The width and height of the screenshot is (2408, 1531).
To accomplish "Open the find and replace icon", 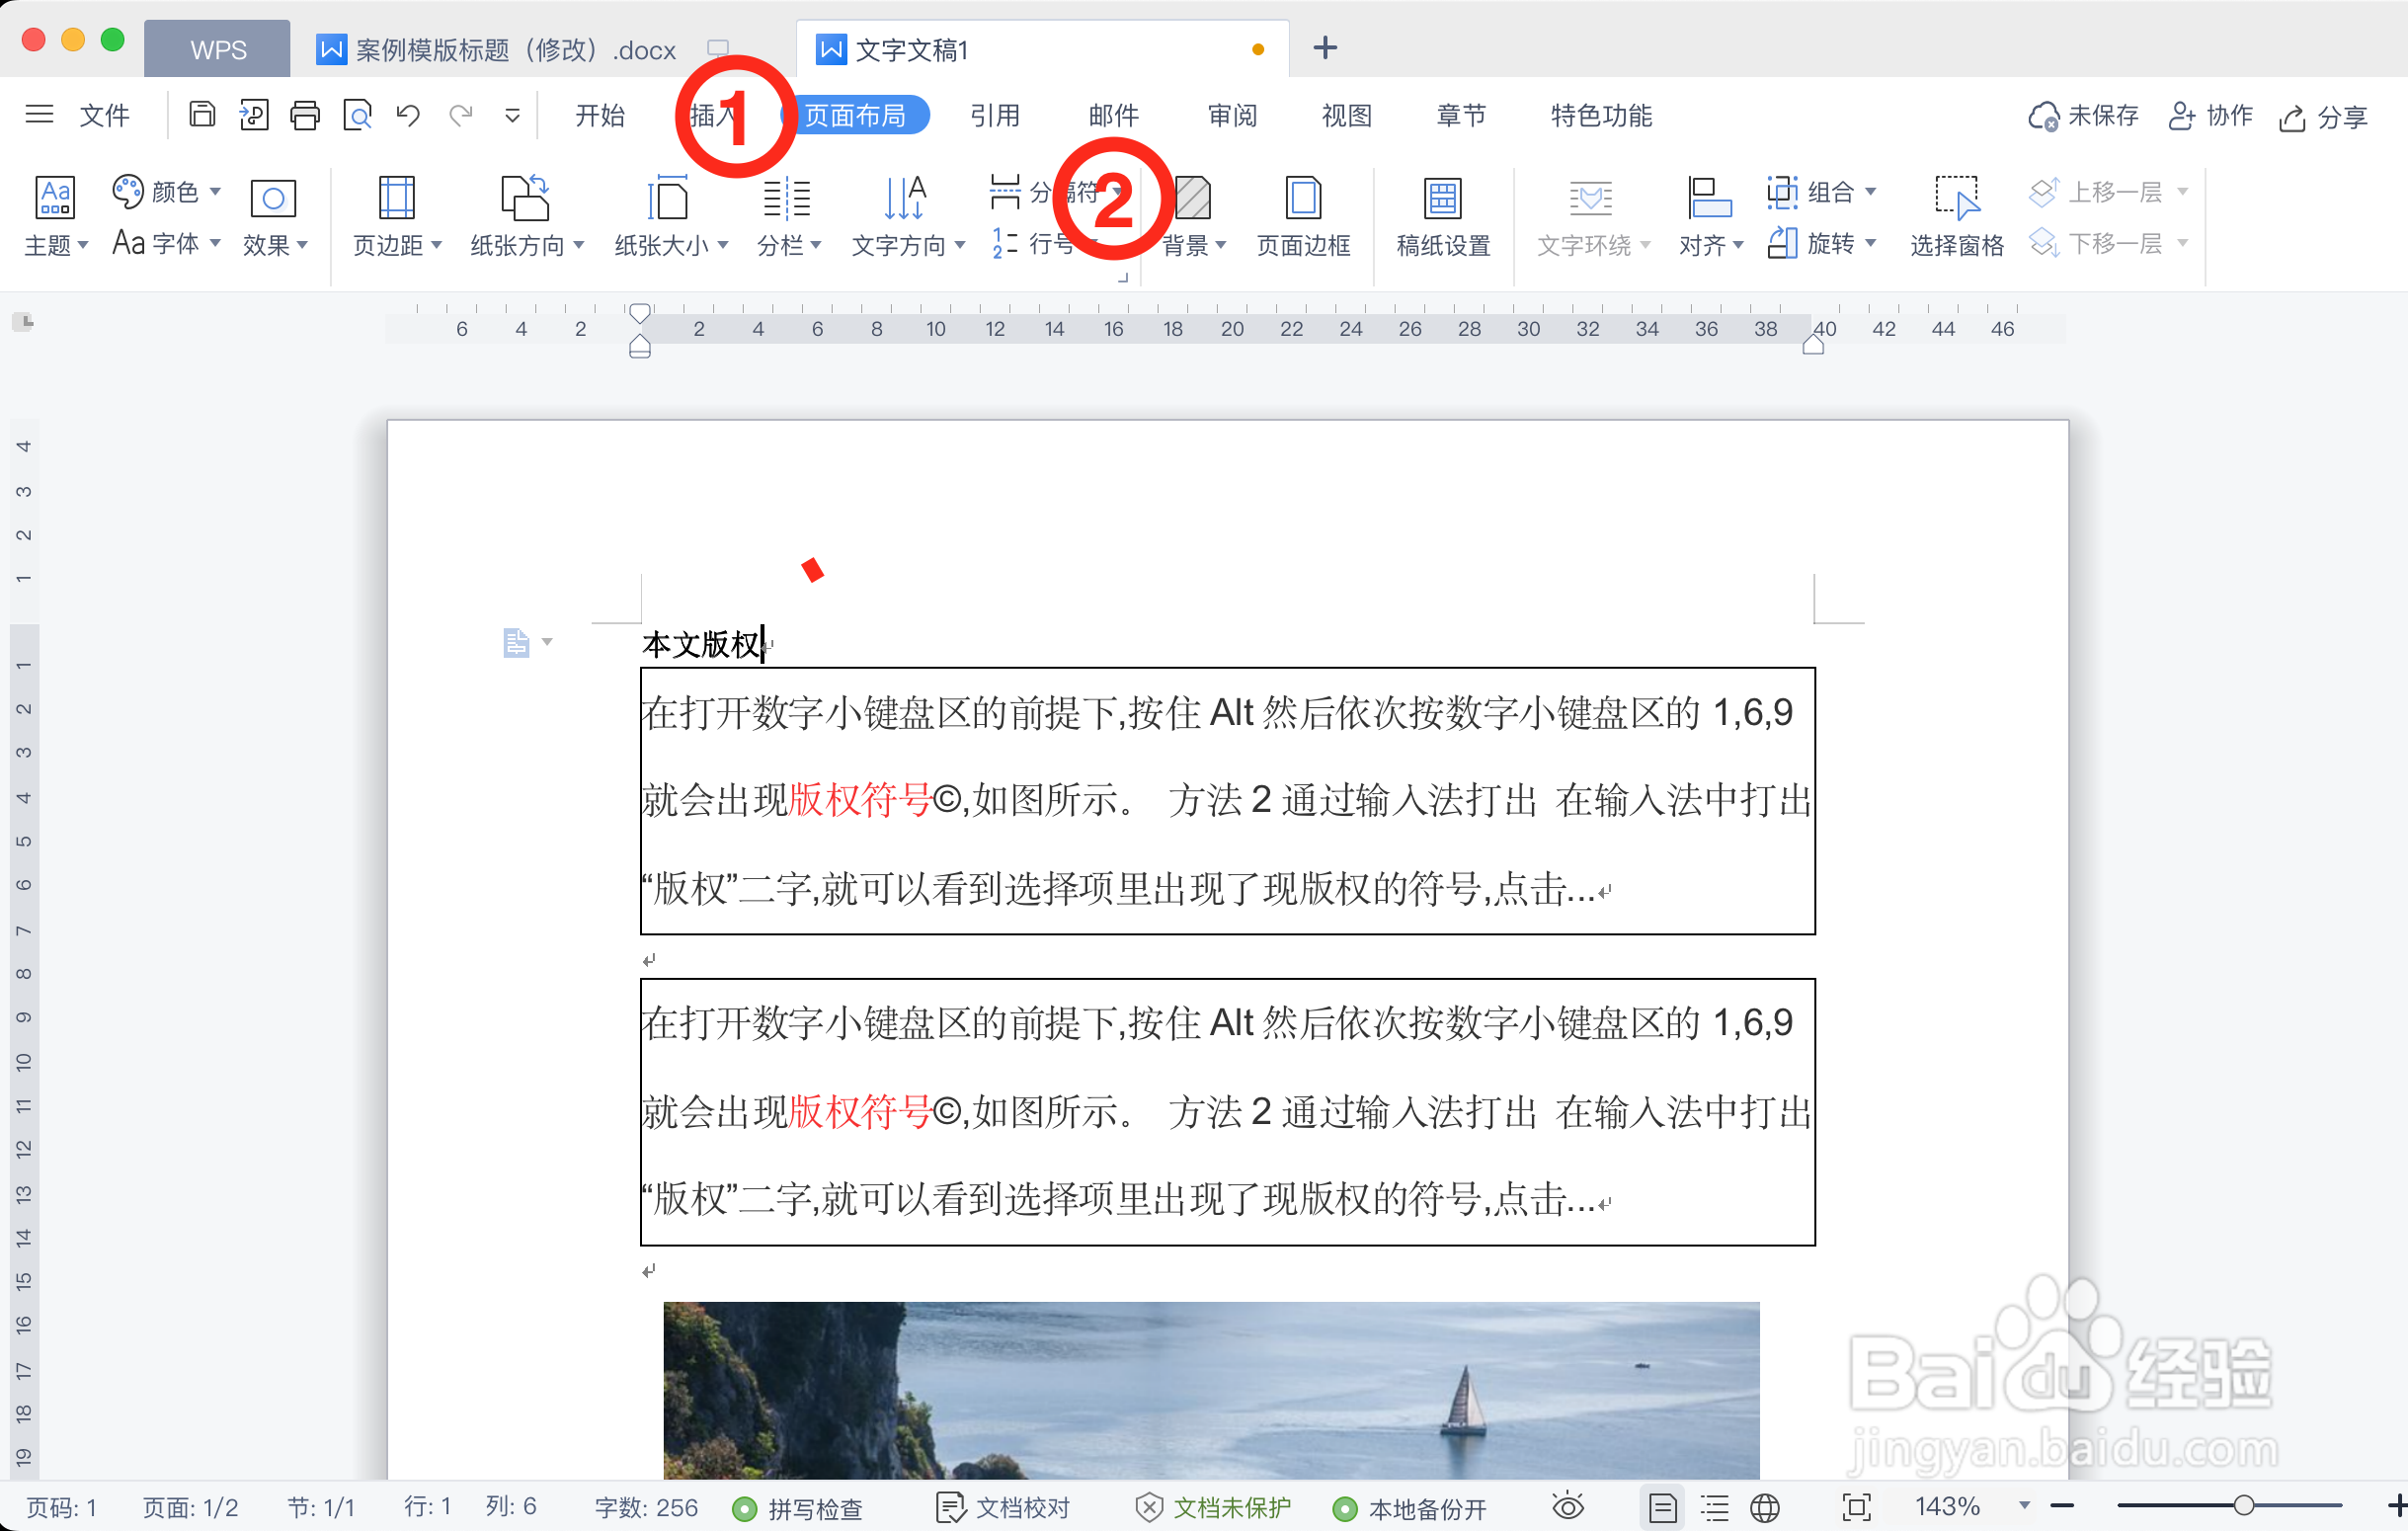I will pyautogui.click(x=358, y=114).
